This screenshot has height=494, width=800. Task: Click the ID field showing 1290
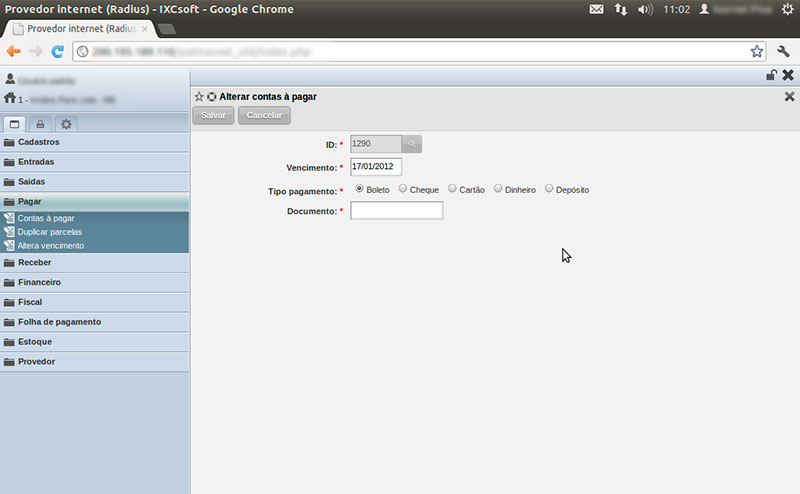pos(376,144)
